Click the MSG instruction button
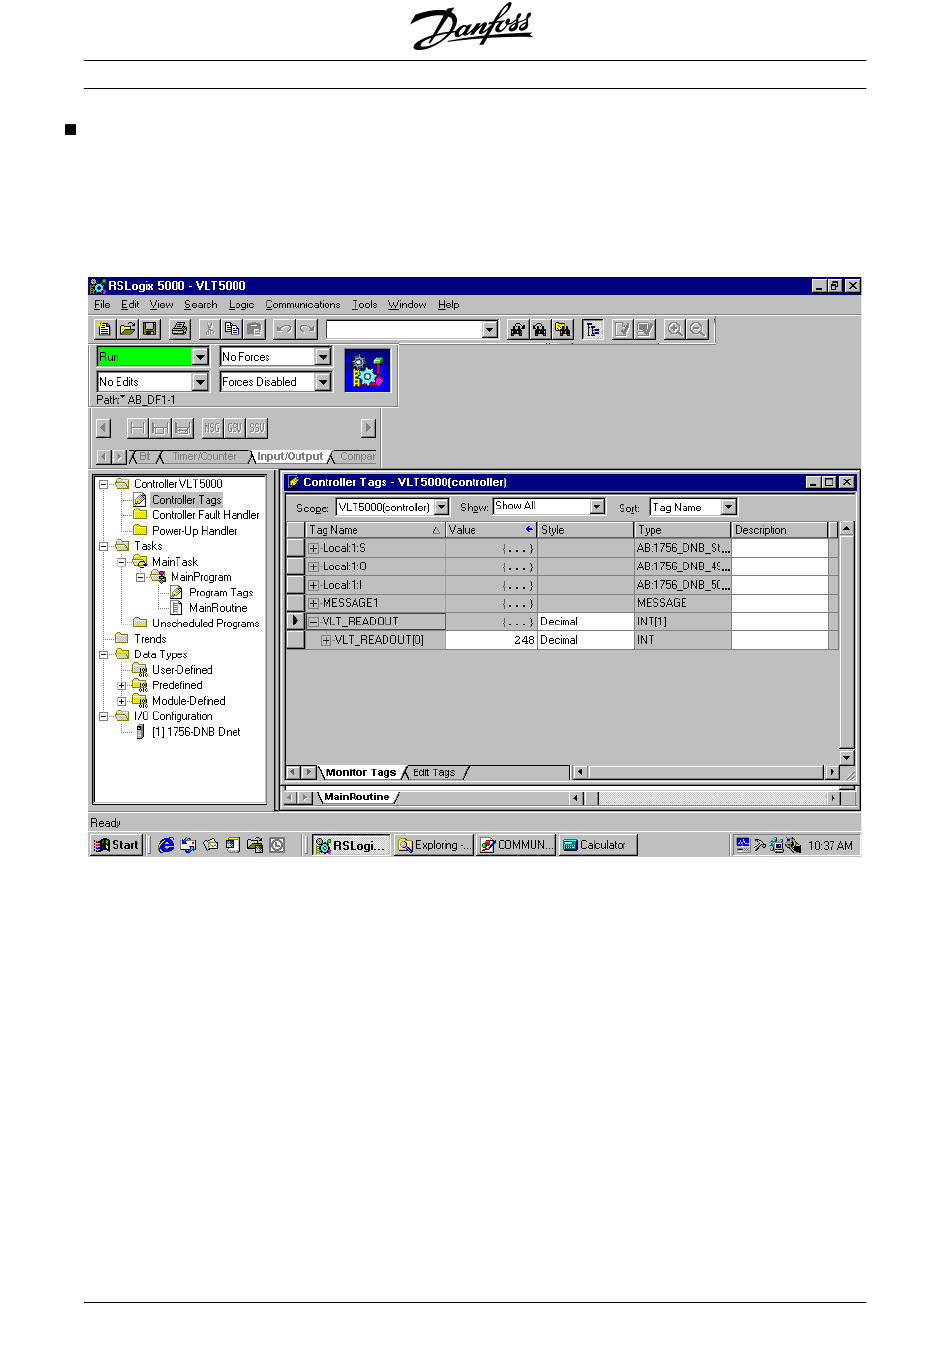Viewport: 950px width, 1360px height. pyautogui.click(x=212, y=428)
